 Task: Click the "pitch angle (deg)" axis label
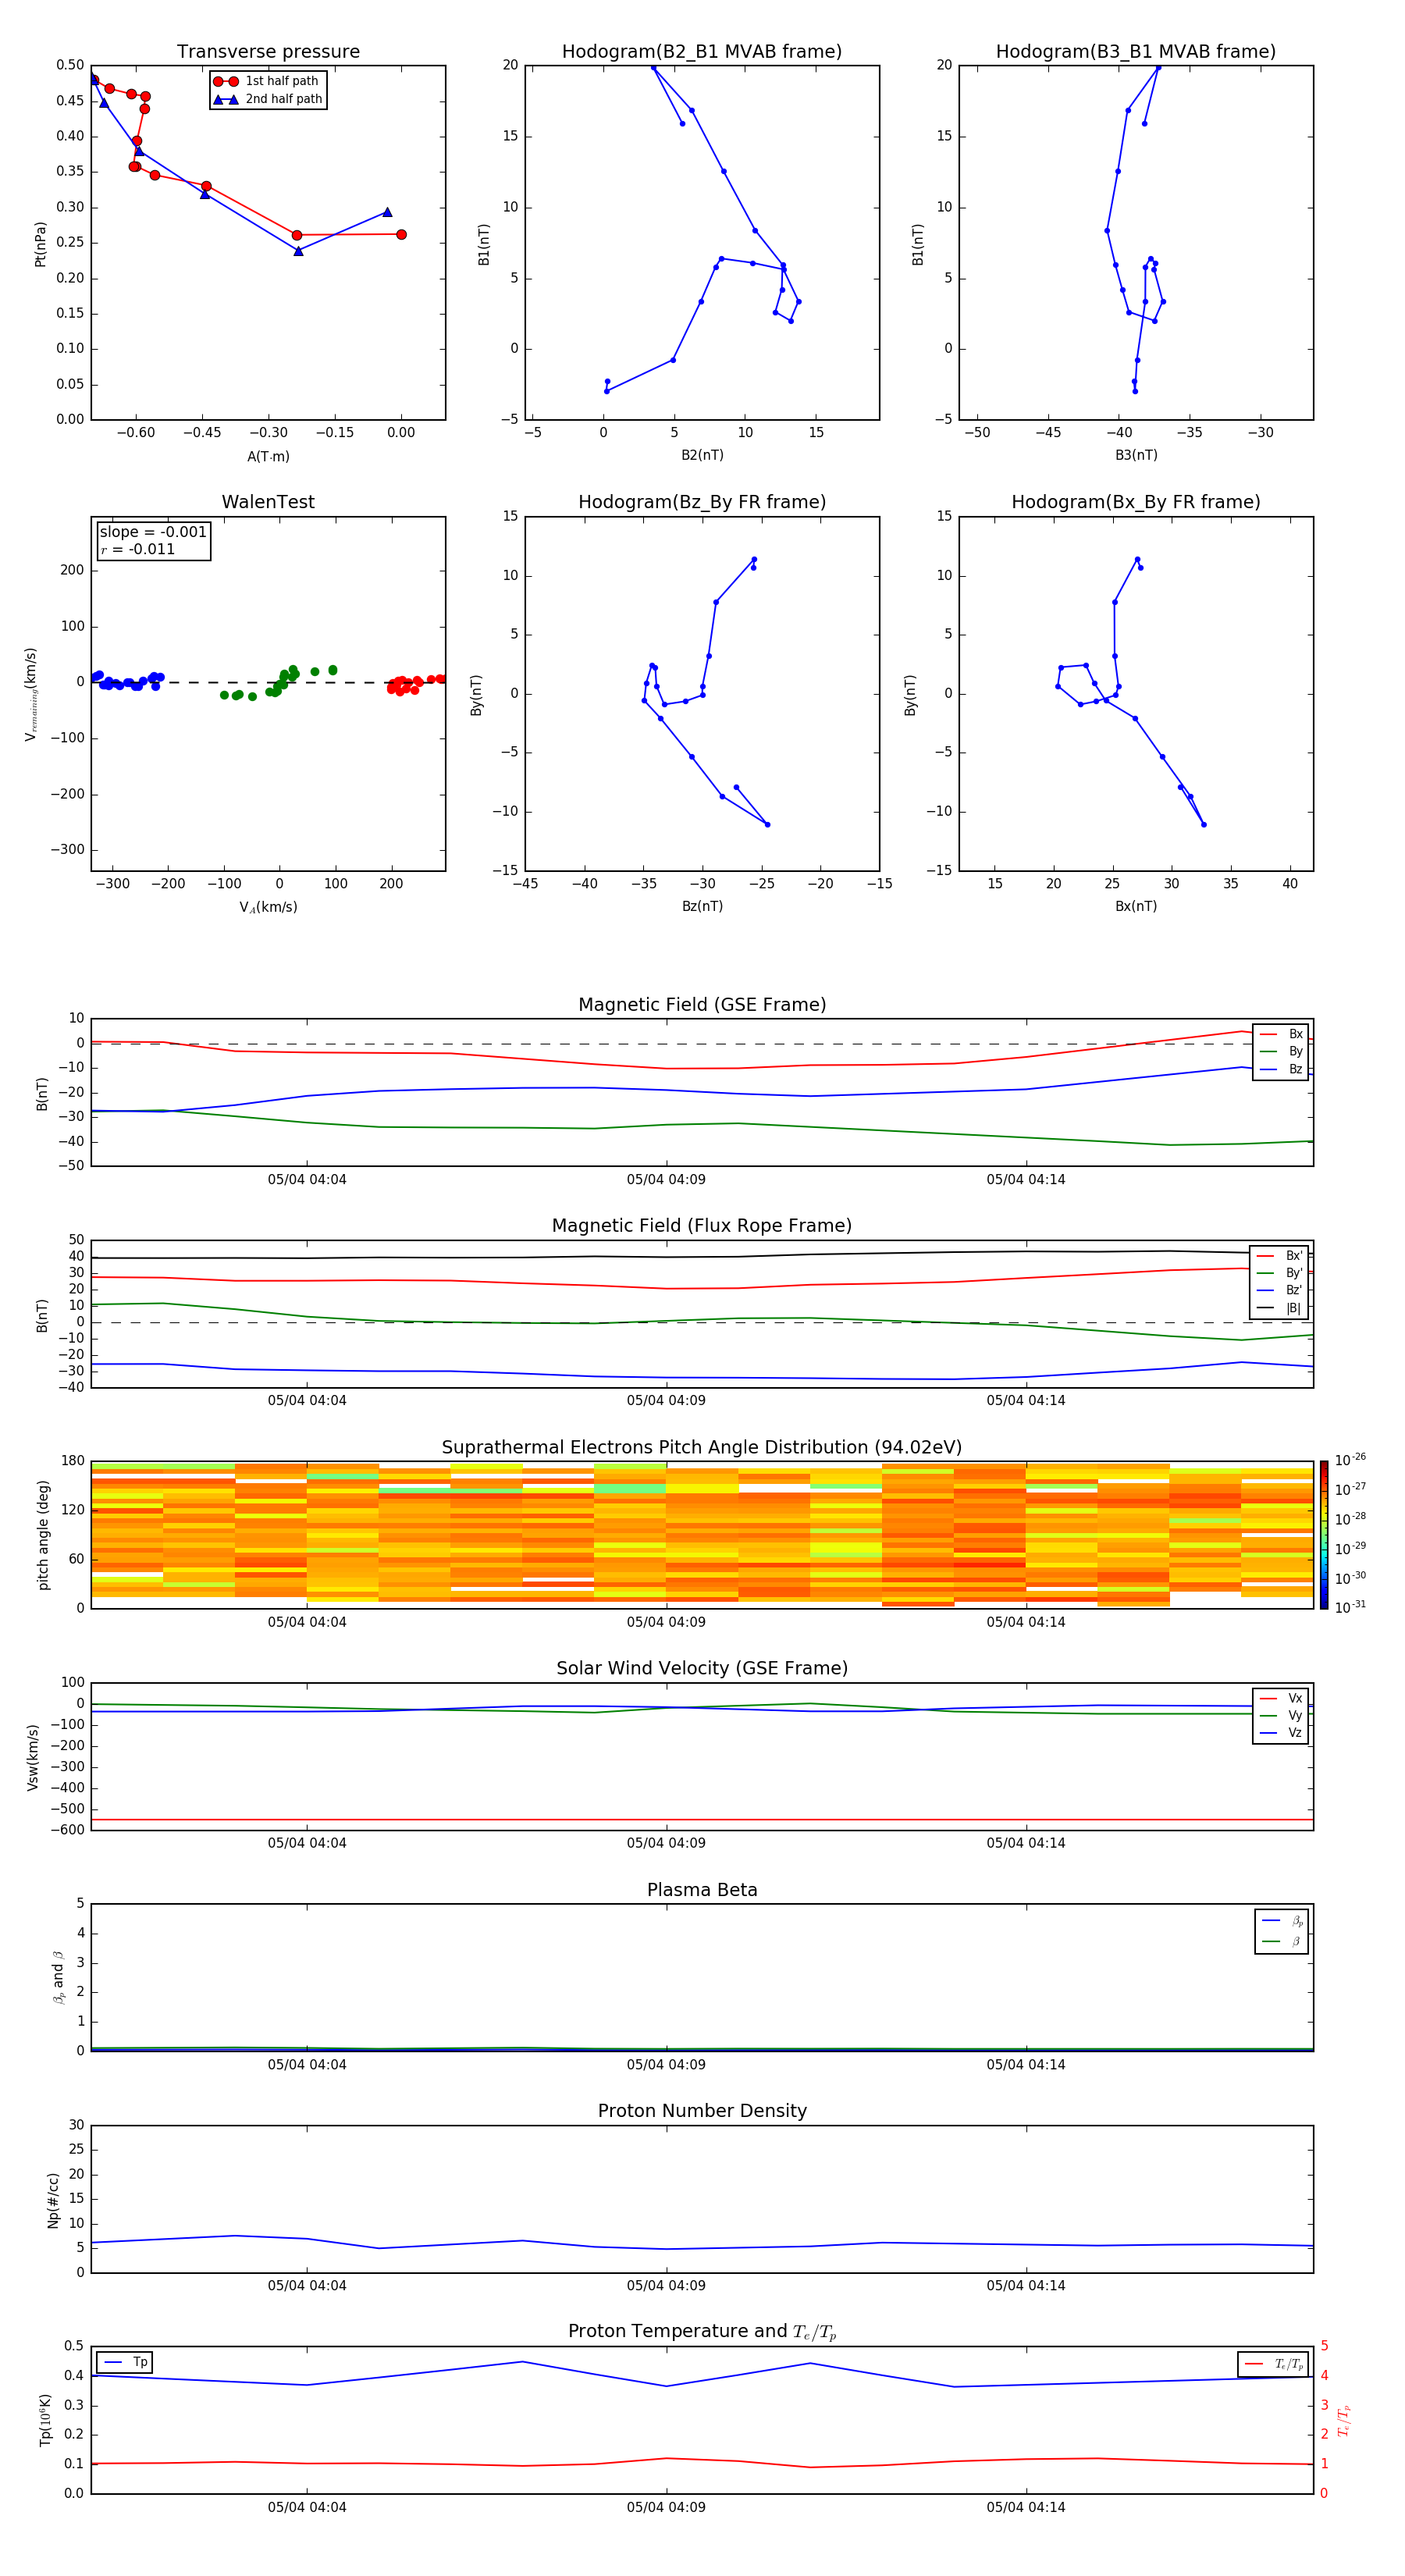43,1534
